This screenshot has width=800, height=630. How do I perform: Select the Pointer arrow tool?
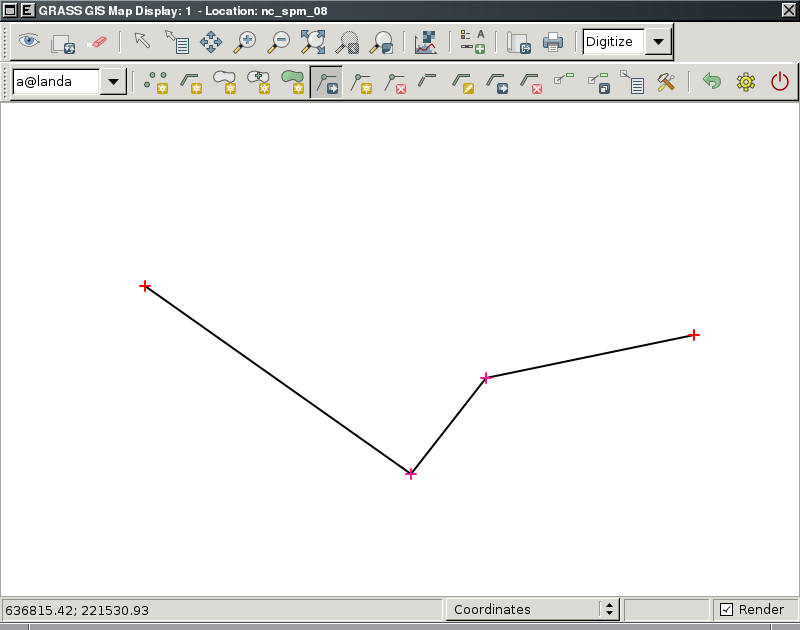coord(142,40)
